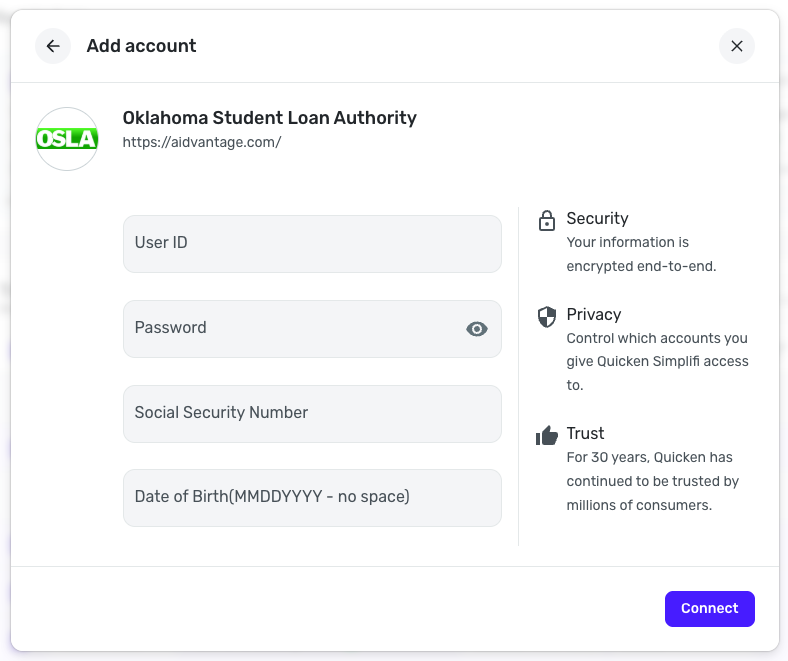The image size is (788, 661).
Task: Click the Add account title
Action: [x=141, y=46]
